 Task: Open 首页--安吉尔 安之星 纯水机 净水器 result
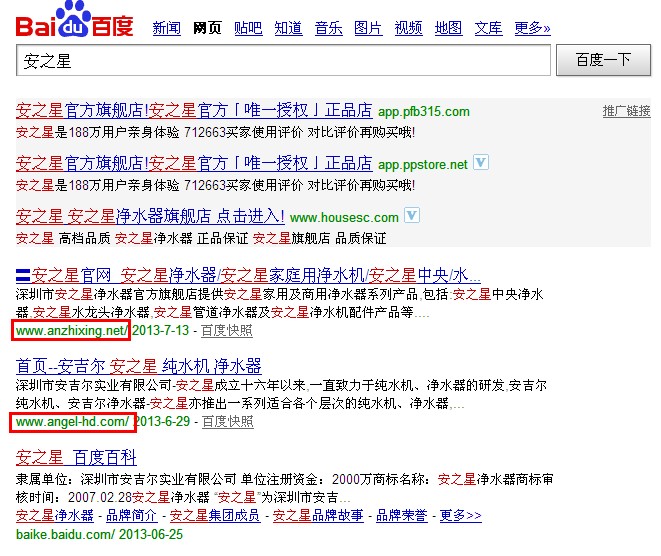pyautogui.click(x=139, y=366)
